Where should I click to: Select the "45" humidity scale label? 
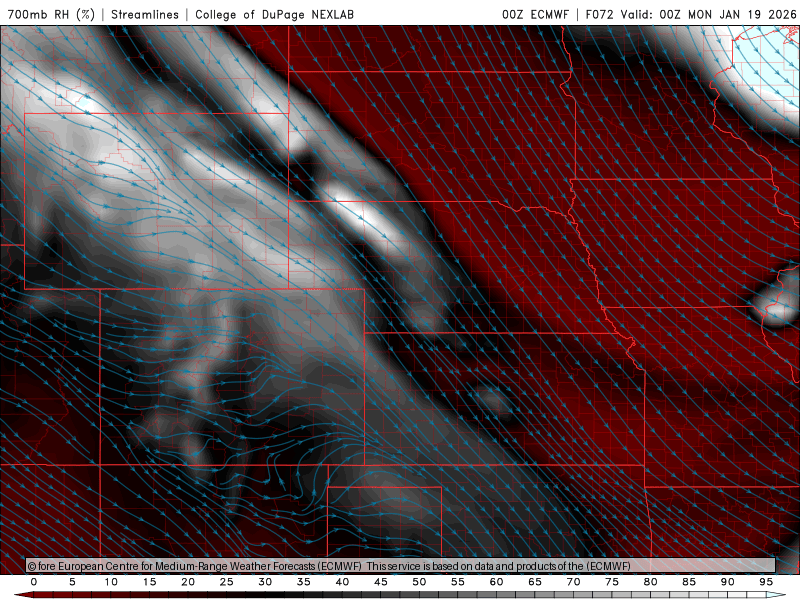click(381, 582)
